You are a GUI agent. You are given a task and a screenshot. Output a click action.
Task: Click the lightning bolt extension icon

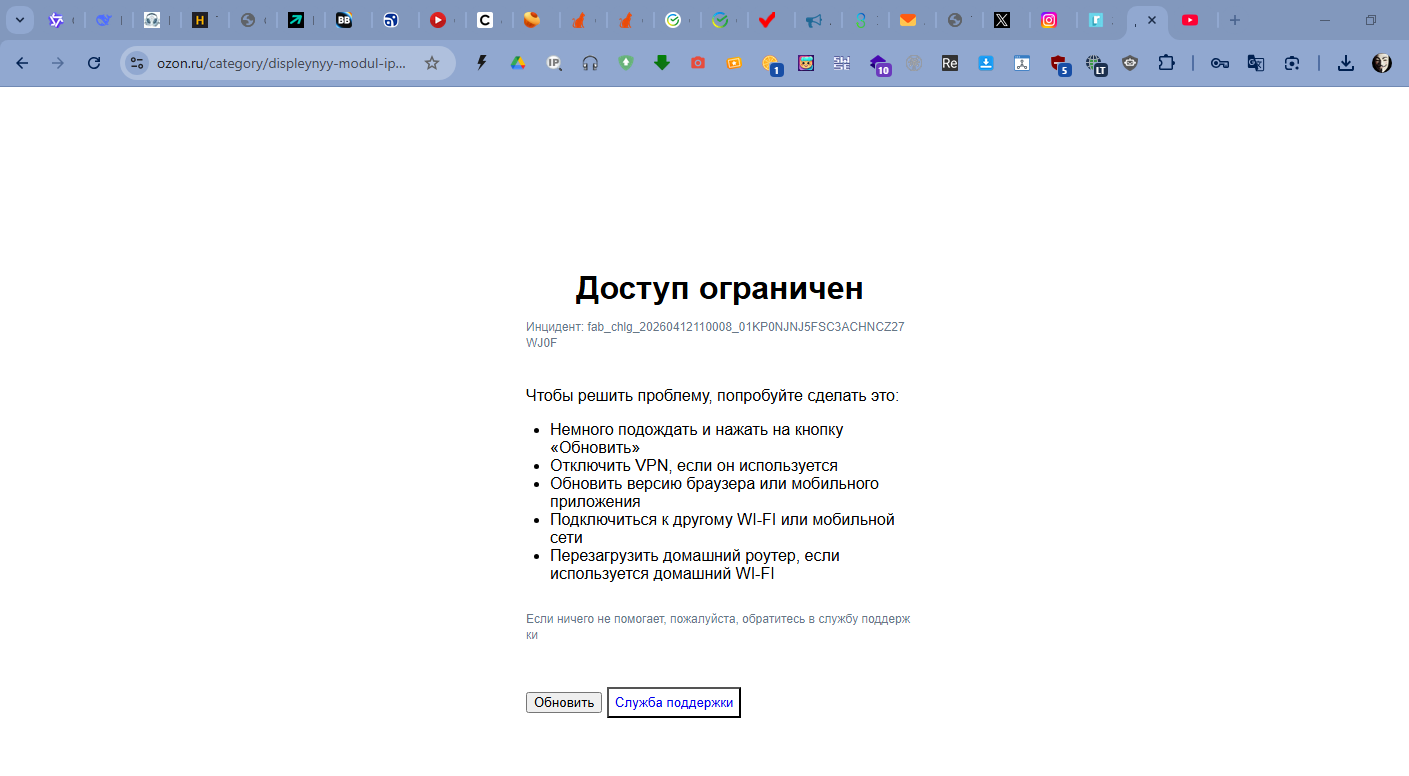[x=482, y=63]
